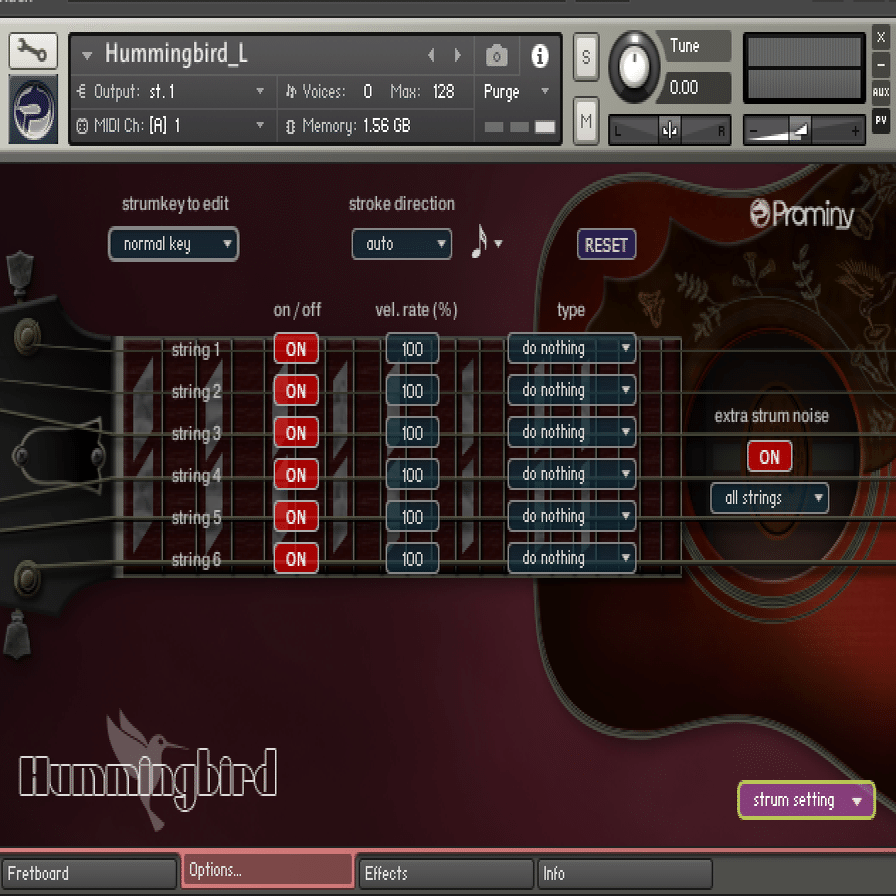Click the Max voices value 128
Image resolution: width=896 pixels, height=896 pixels.
(x=443, y=91)
